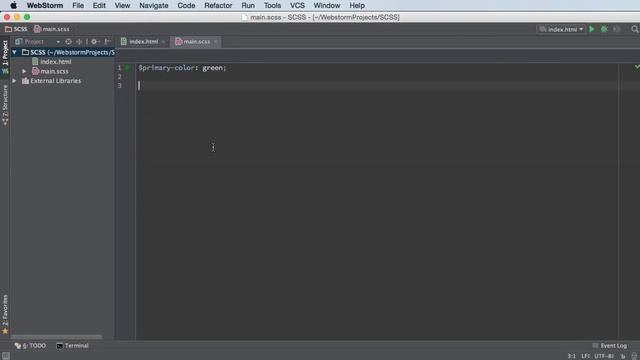Open the File menu
This screenshot has height=360, width=640.
coord(78,5)
